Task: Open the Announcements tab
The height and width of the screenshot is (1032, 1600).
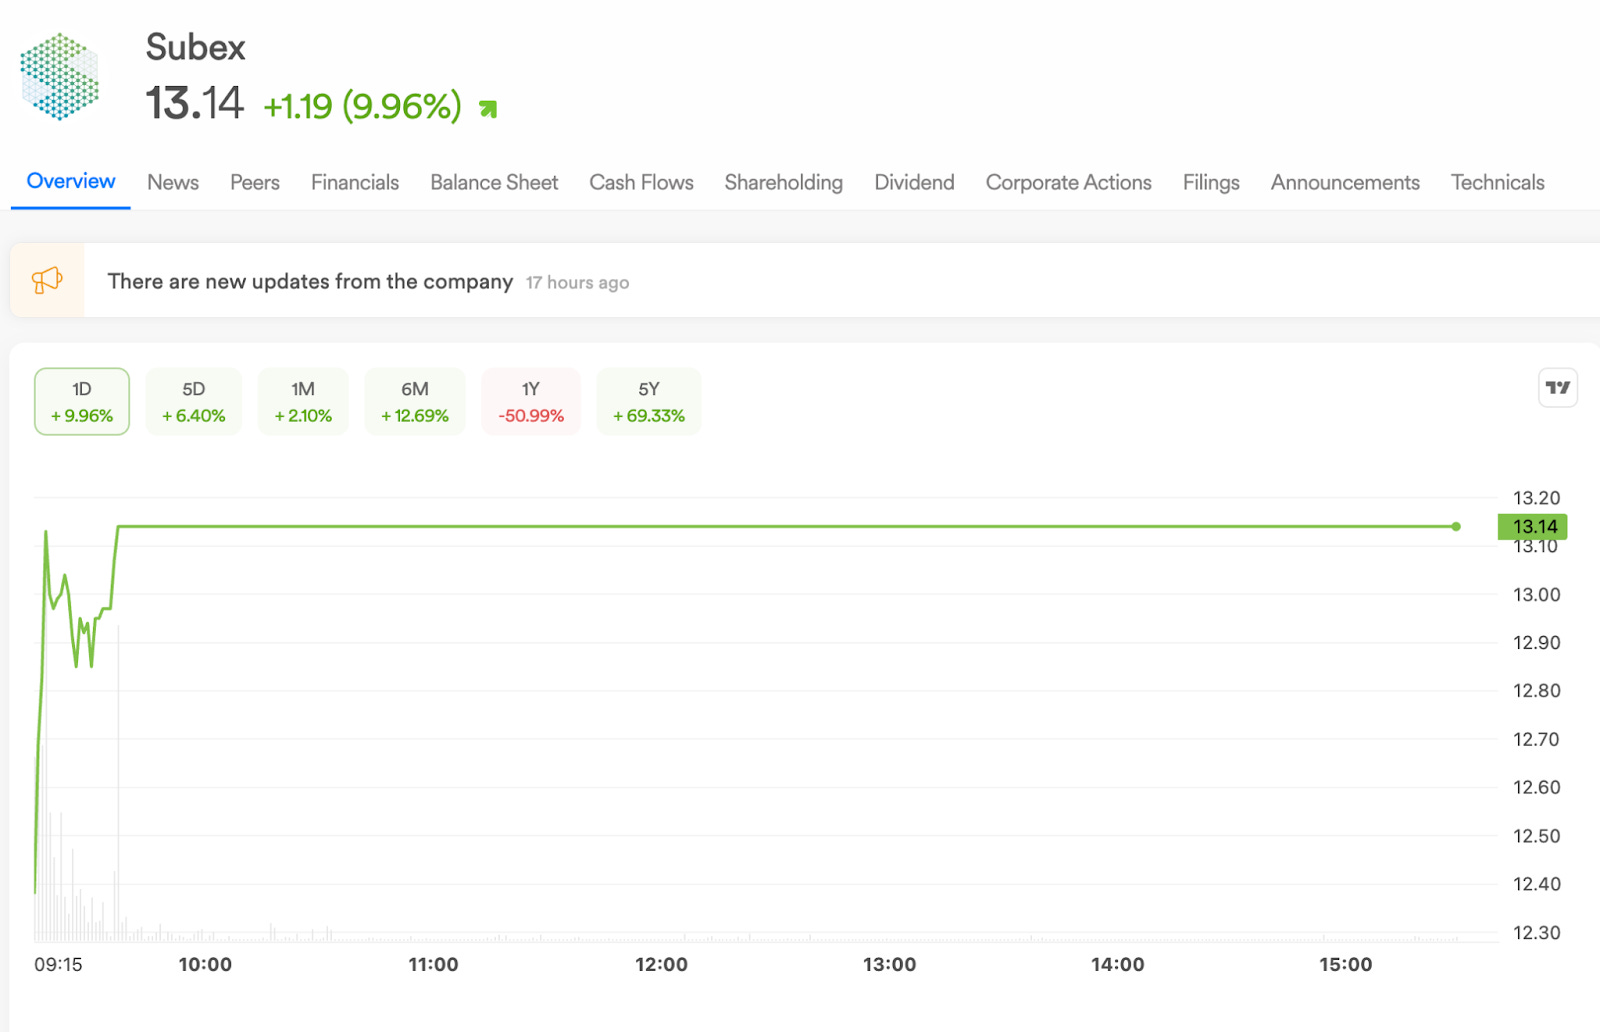Action: point(1345,182)
